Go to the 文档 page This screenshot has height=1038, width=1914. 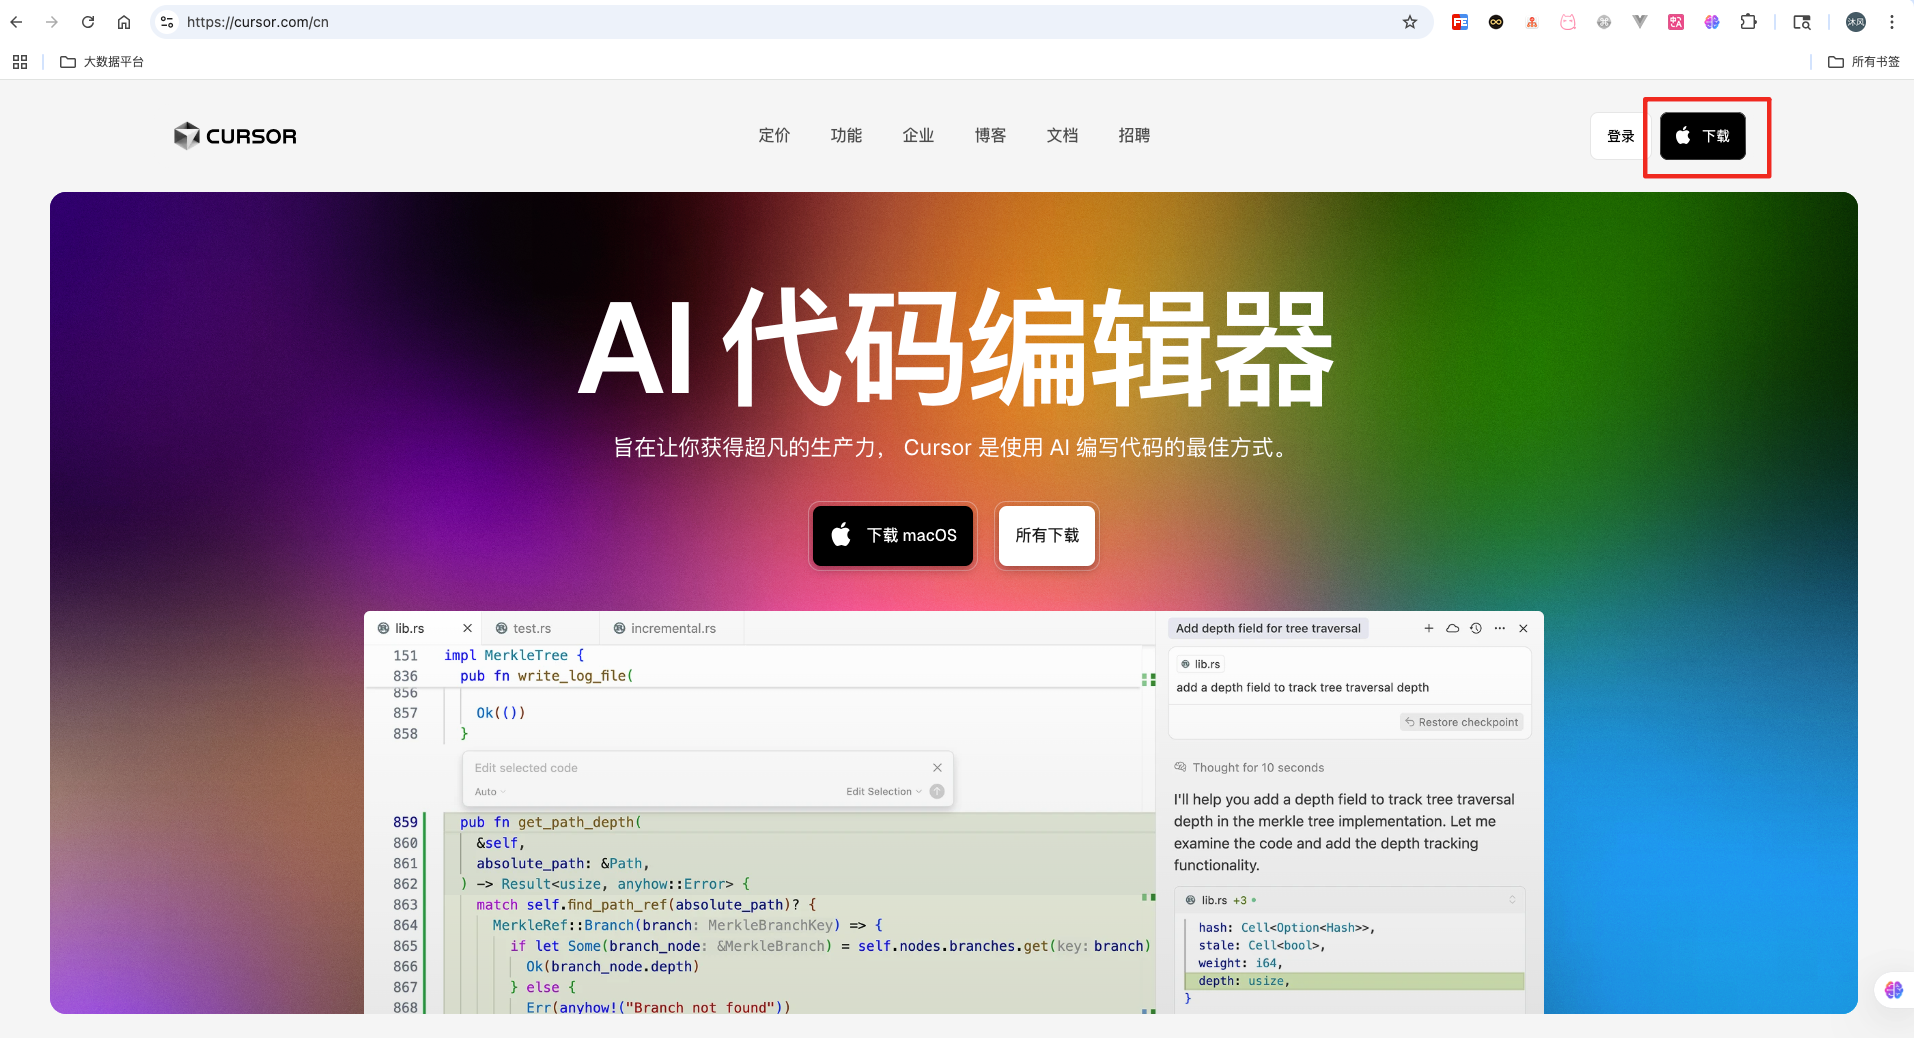1062,136
